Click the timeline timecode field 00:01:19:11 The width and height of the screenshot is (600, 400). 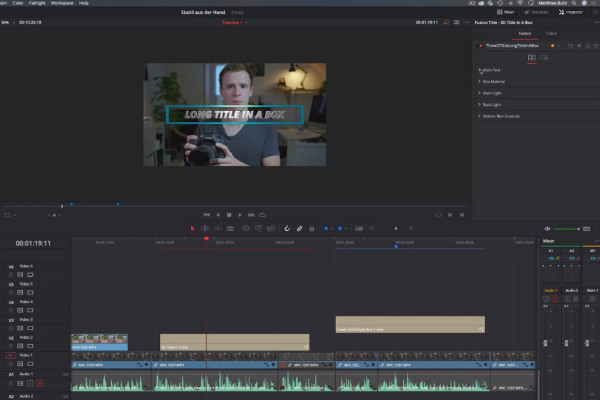[33, 243]
